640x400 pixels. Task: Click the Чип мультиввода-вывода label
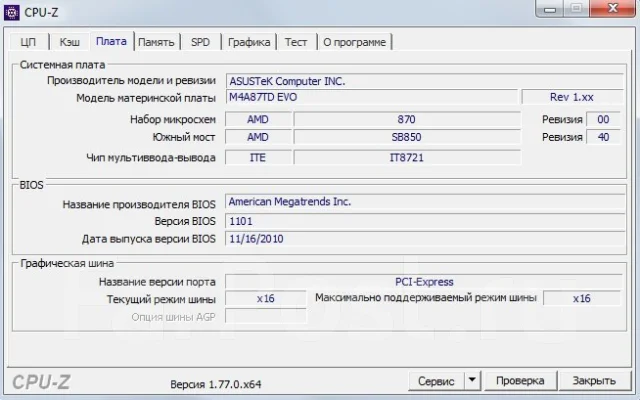tap(151, 158)
